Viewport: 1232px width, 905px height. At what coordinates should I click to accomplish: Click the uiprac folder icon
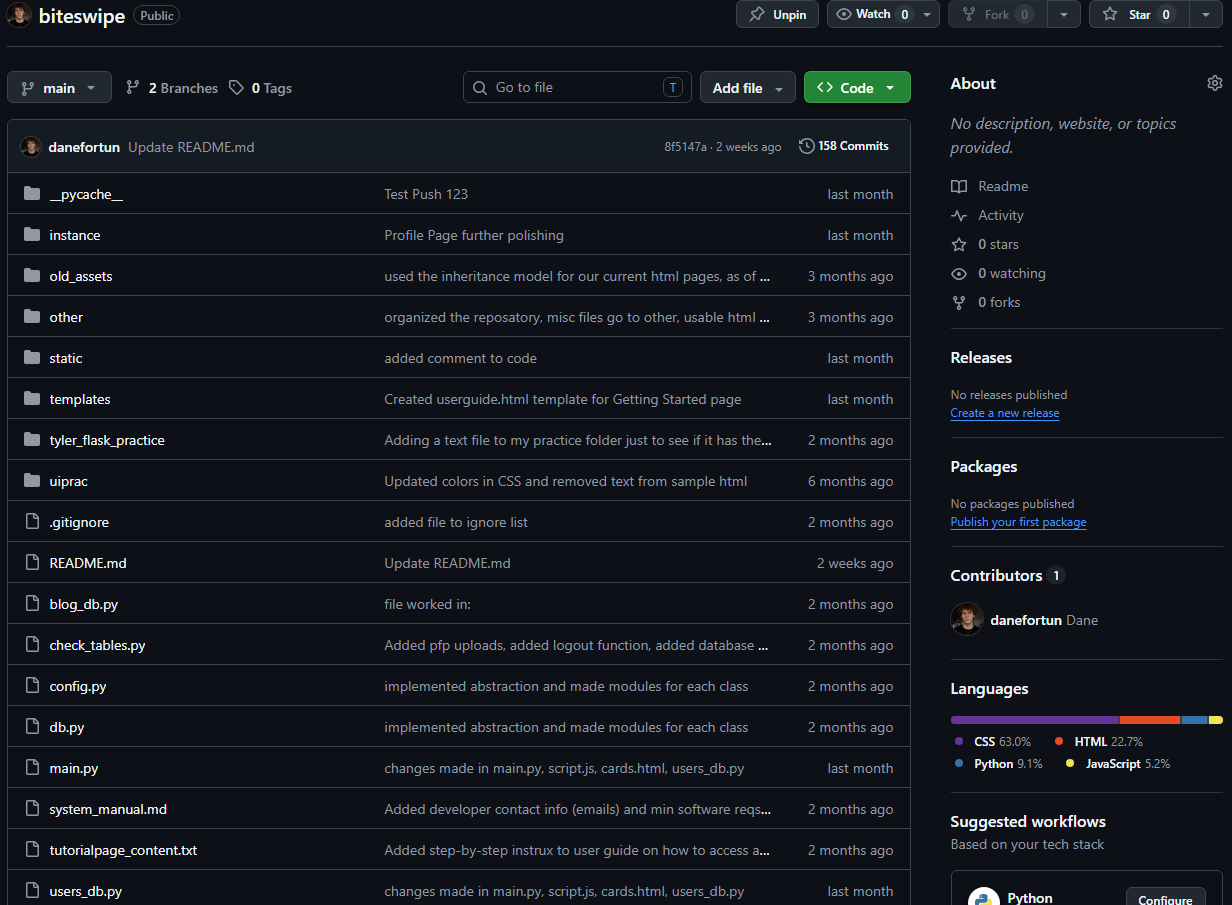pyautogui.click(x=32, y=481)
